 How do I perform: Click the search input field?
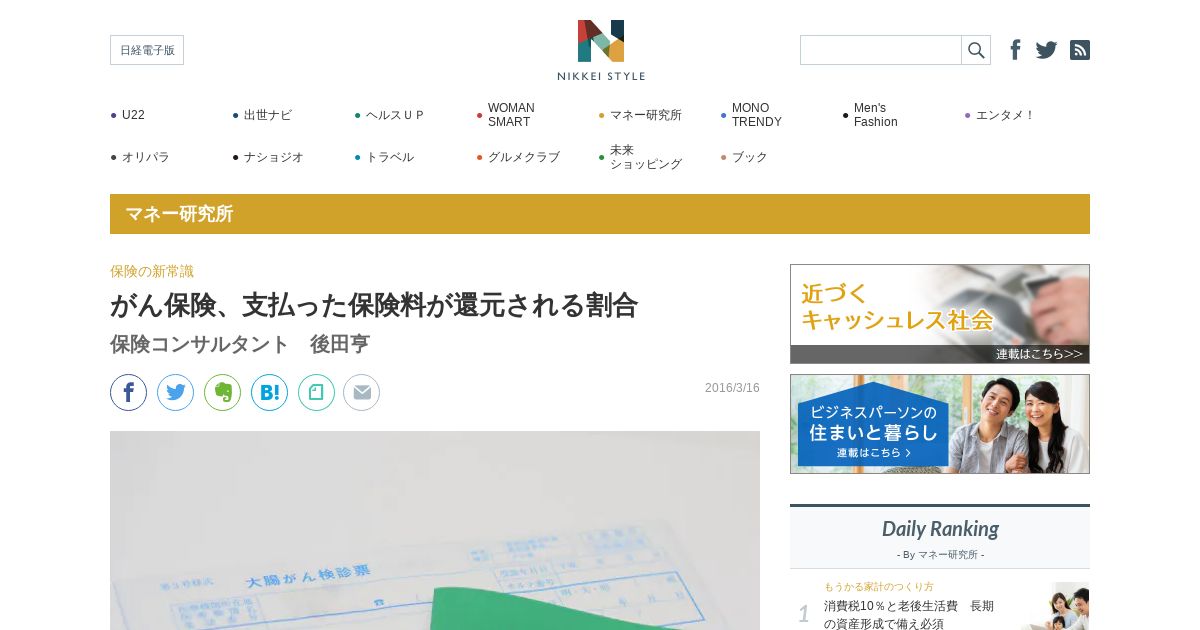[x=881, y=50]
